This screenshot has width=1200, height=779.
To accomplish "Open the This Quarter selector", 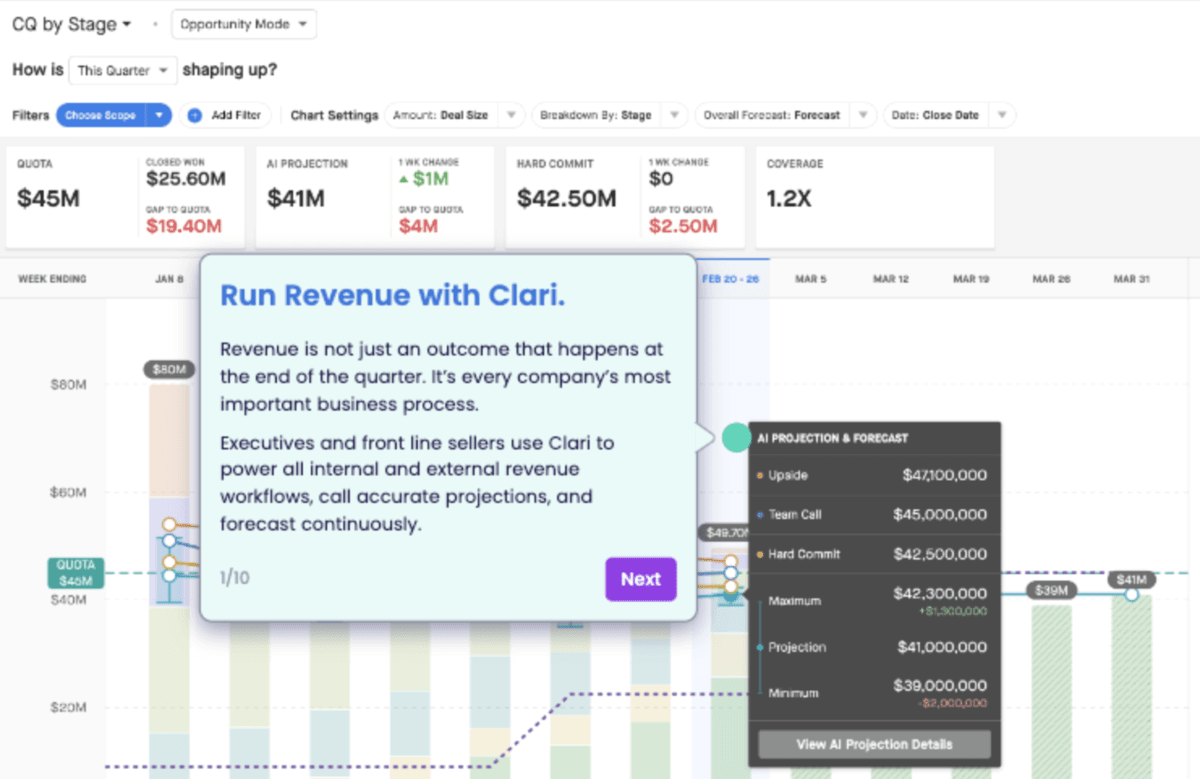I will (124, 71).
